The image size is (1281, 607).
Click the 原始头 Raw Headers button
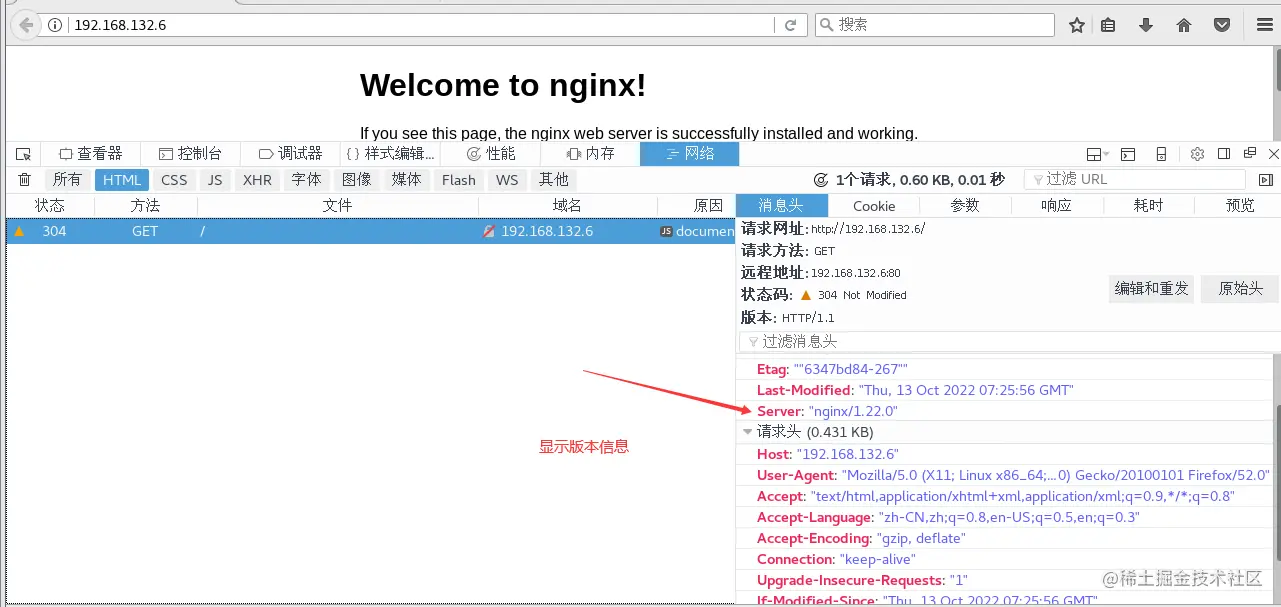click(1240, 289)
